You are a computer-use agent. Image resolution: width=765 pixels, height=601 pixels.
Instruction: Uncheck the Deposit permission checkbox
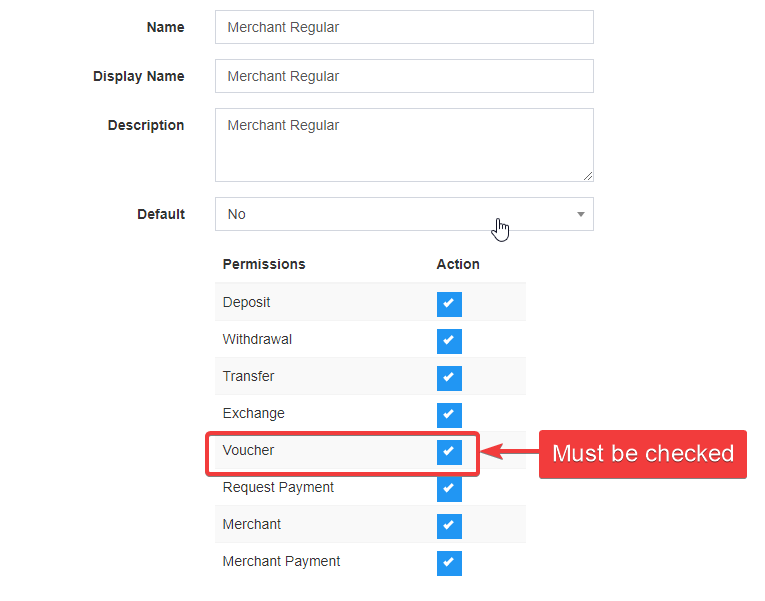point(449,304)
